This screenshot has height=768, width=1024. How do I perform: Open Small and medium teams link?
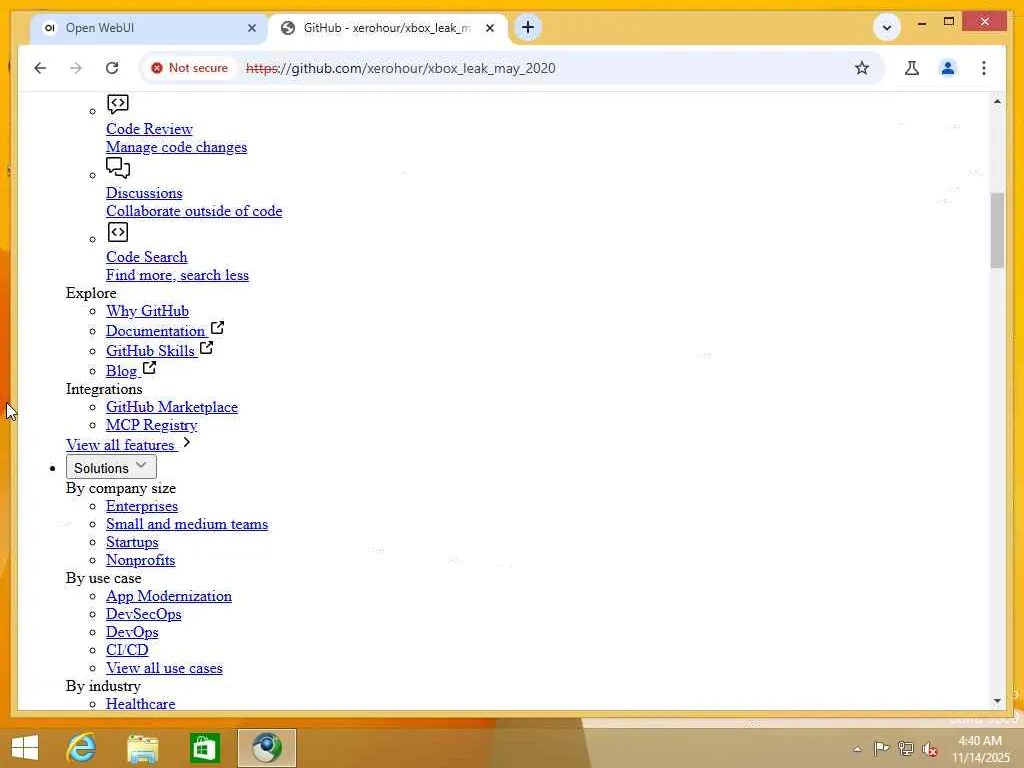(187, 524)
